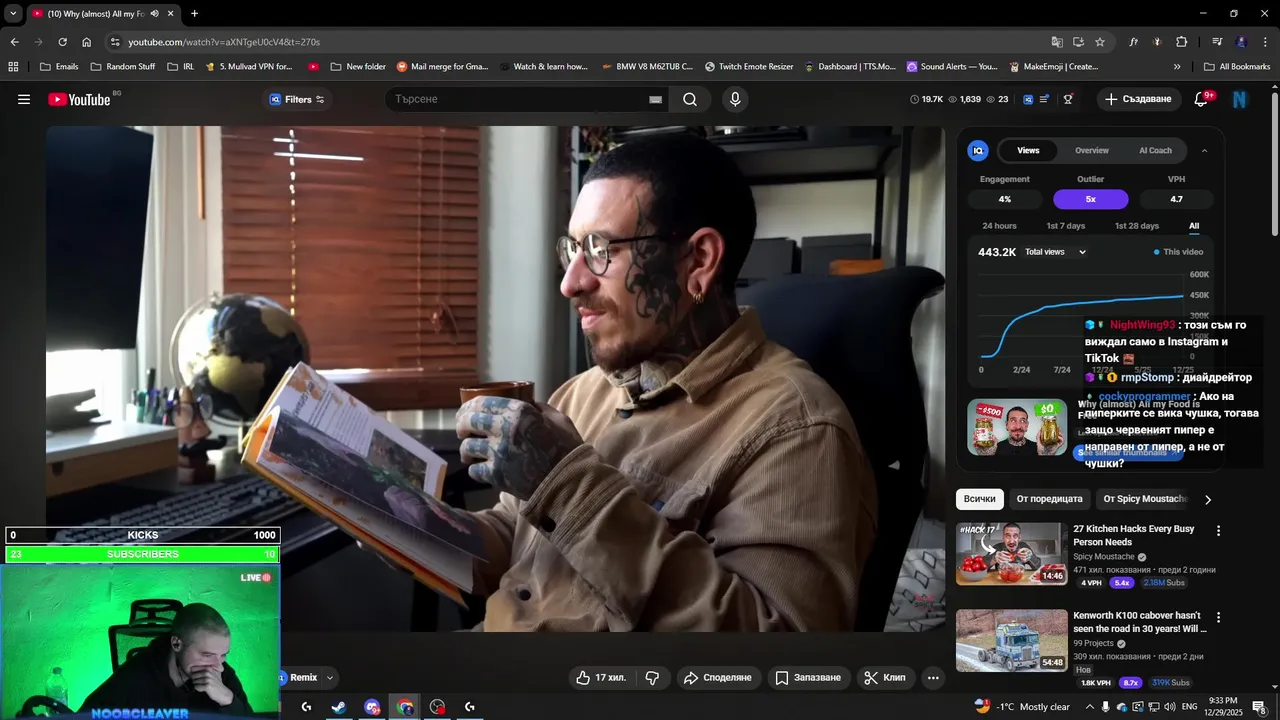Click into the Търсене search field

(x=518, y=99)
